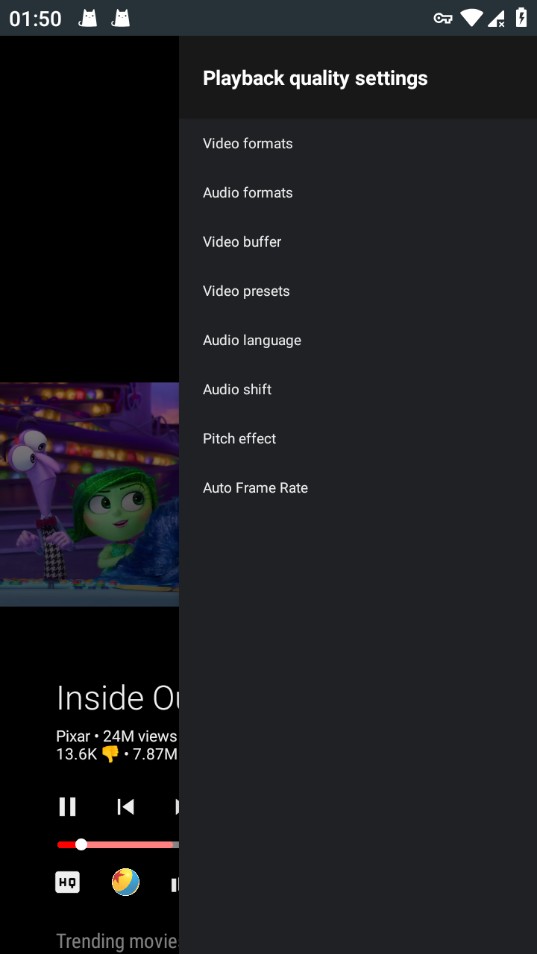
Task: Click the red video progress bar
Action: click(x=118, y=844)
